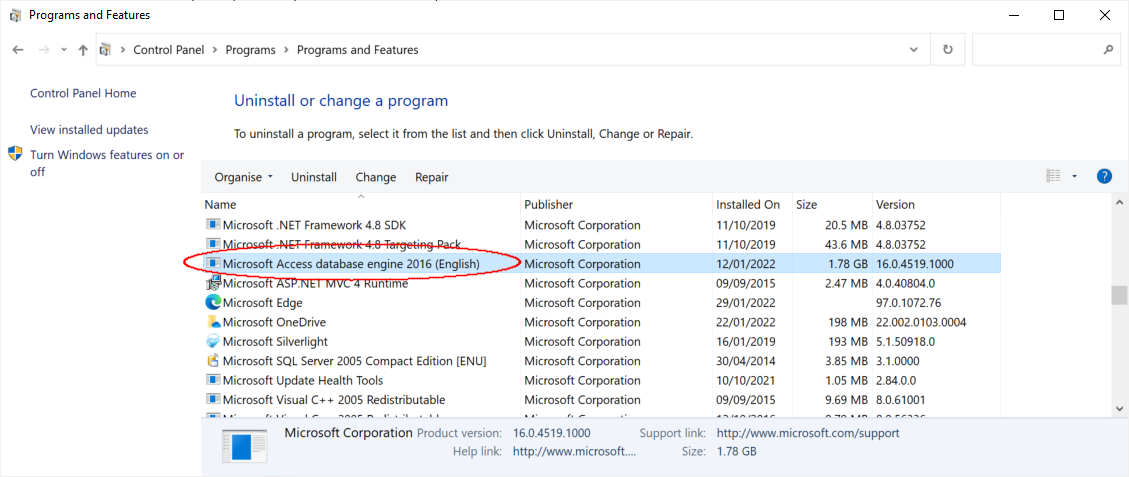Sort list by Installed On column

tap(748, 204)
